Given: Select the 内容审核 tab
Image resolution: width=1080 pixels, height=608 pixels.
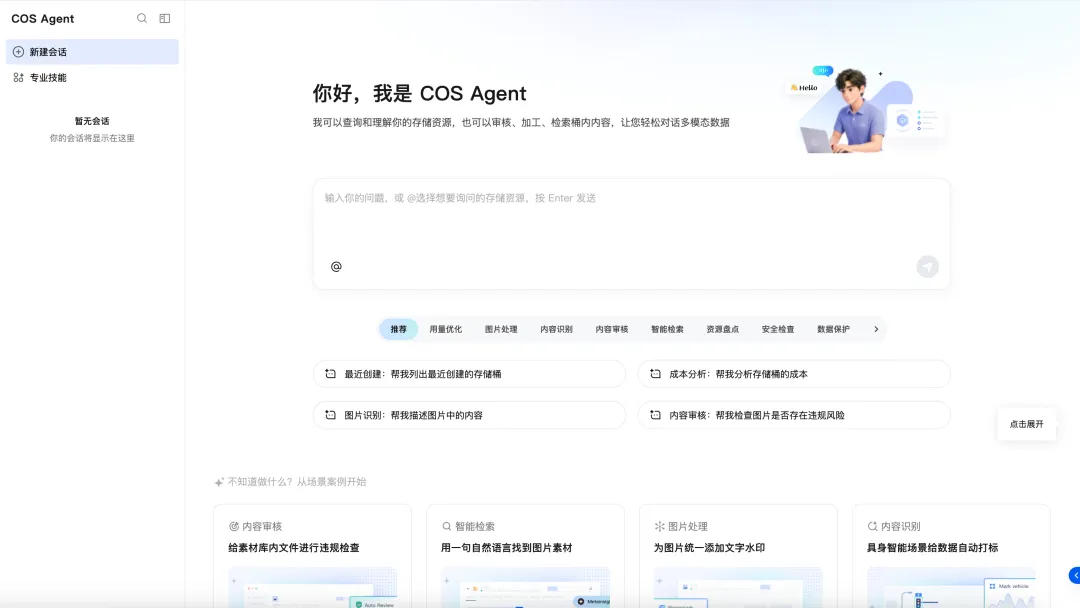Looking at the screenshot, I should pos(612,329).
